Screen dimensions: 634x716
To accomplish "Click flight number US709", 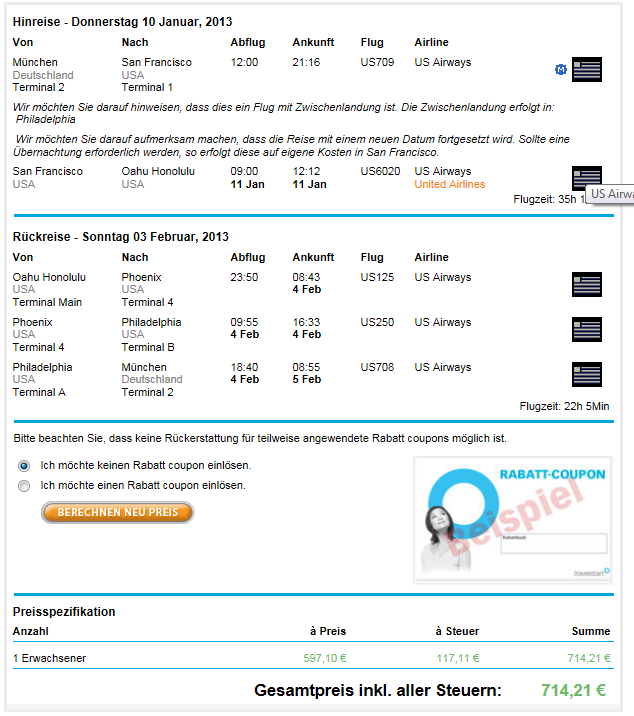I will click(x=377, y=62).
